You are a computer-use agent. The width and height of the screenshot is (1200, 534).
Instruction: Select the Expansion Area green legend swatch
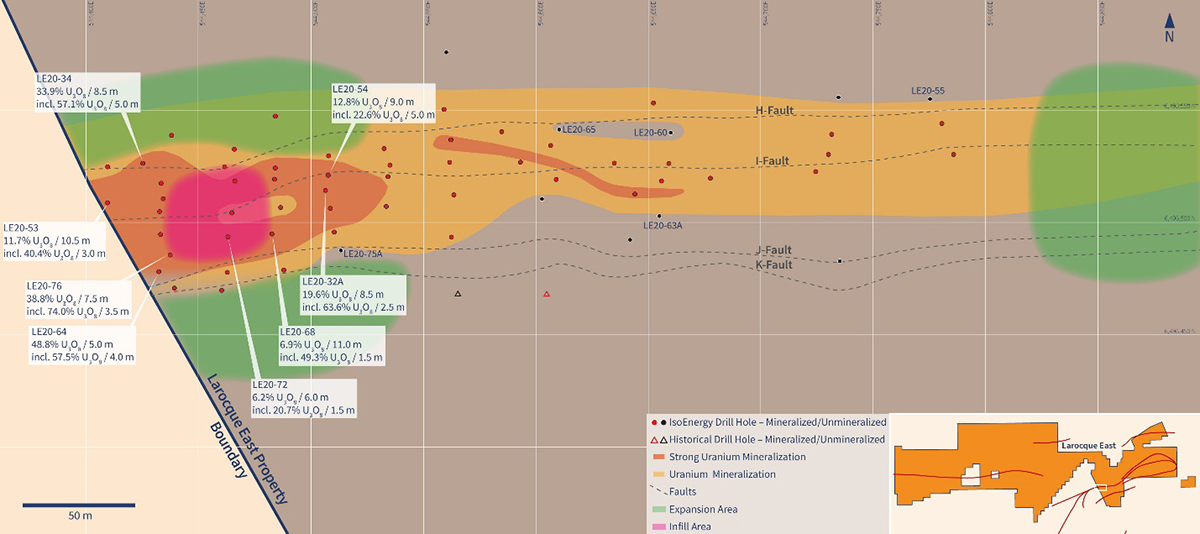(x=658, y=509)
